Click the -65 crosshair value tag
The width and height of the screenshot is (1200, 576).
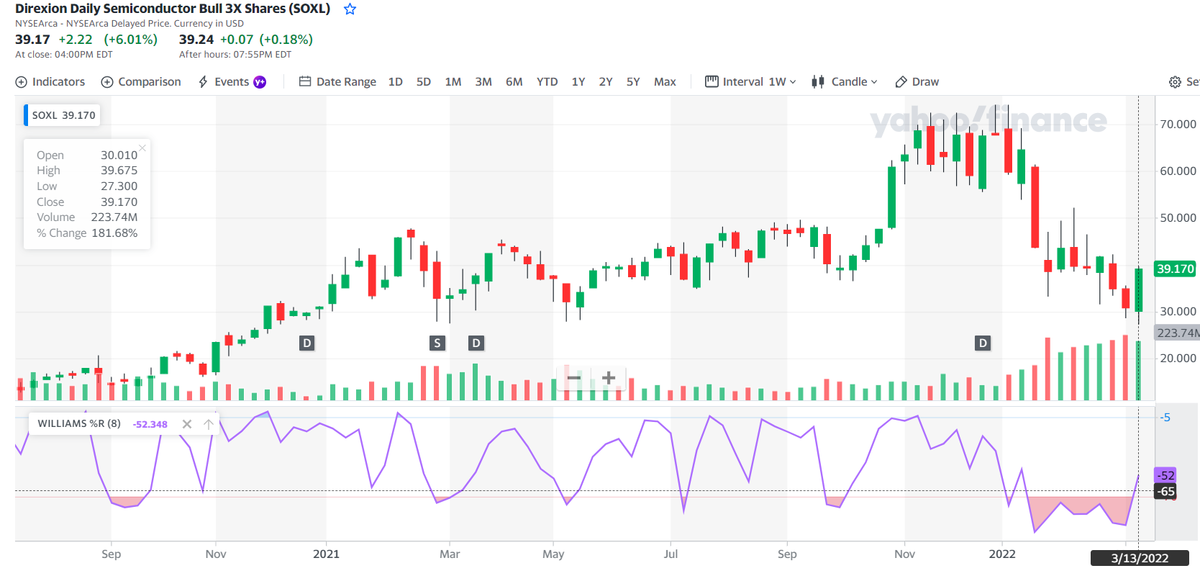pyautogui.click(x=1166, y=491)
